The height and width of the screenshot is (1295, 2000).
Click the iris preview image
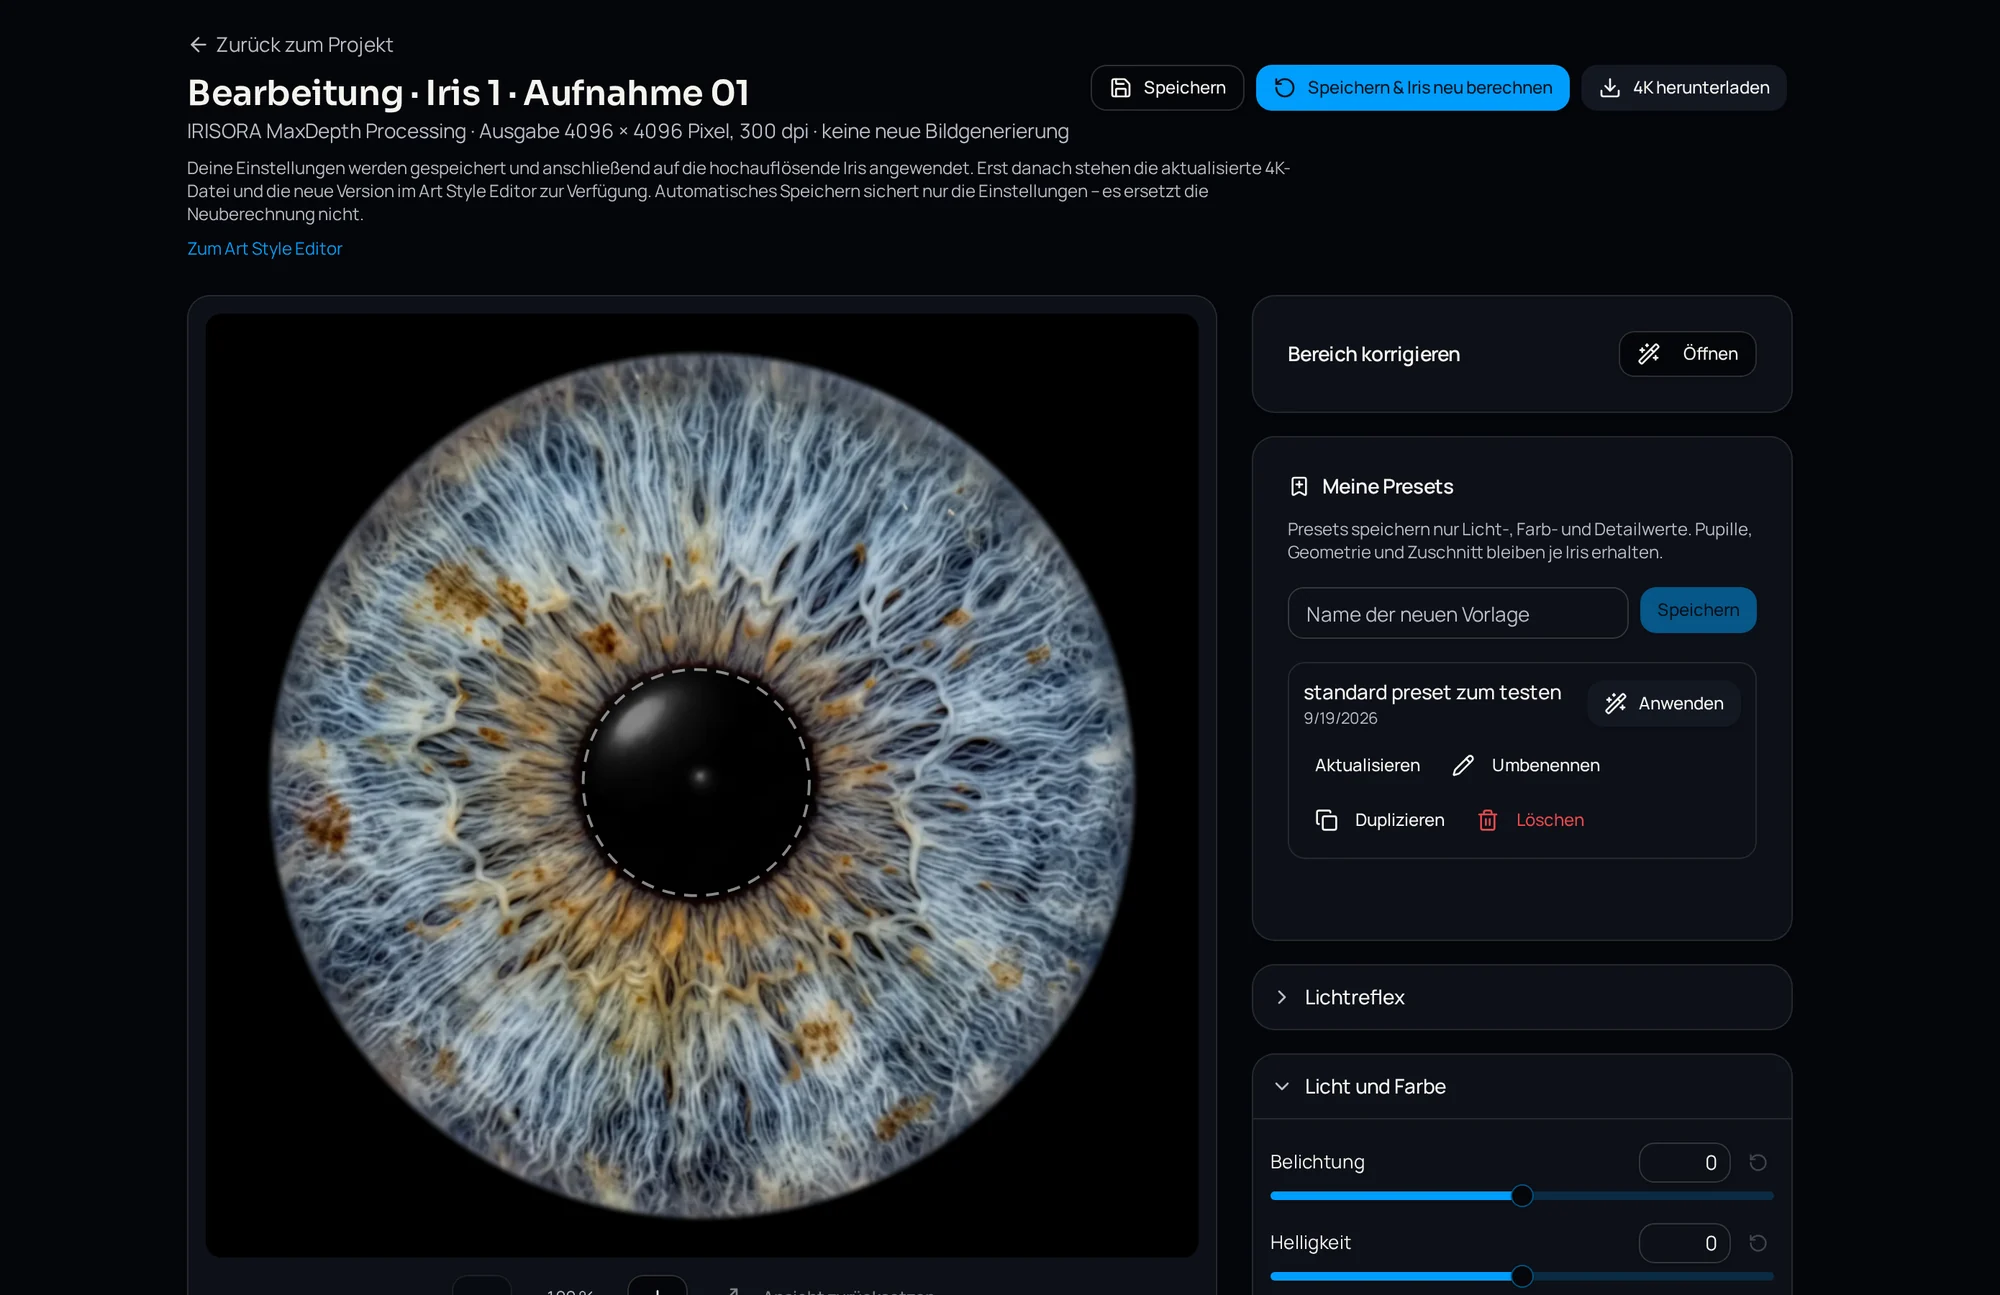pyautogui.click(x=702, y=785)
